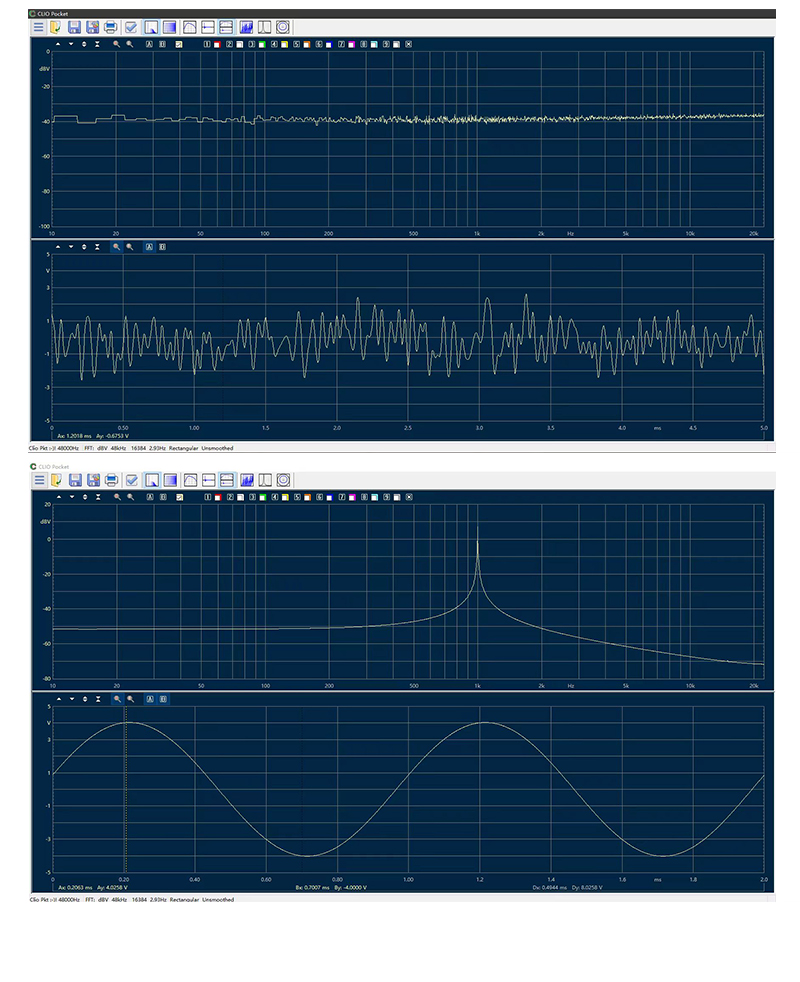The height and width of the screenshot is (982, 800).
Task: Click the save-as floppy icon in the noise-signal window
Action: point(93,27)
